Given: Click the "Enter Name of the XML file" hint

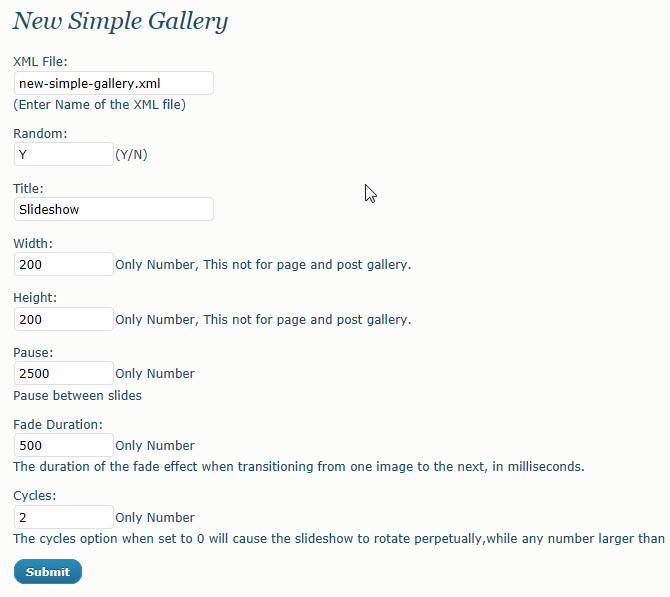Looking at the screenshot, I should pyautogui.click(x=100, y=105).
